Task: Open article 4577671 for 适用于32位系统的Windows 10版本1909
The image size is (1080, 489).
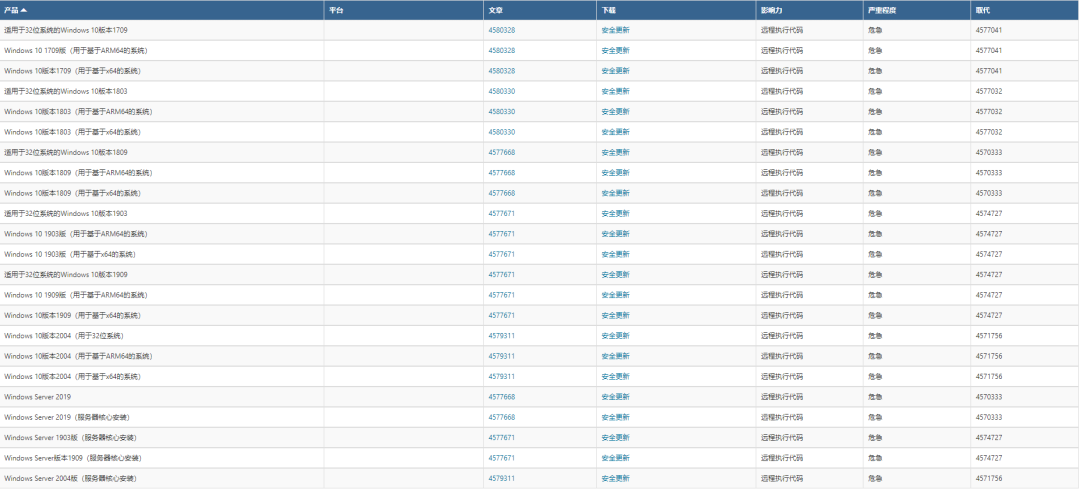Action: tap(501, 274)
